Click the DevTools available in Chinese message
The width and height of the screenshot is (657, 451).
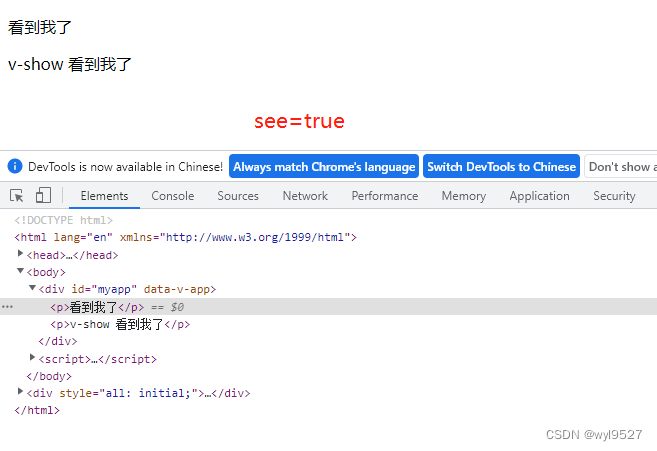coord(125,167)
